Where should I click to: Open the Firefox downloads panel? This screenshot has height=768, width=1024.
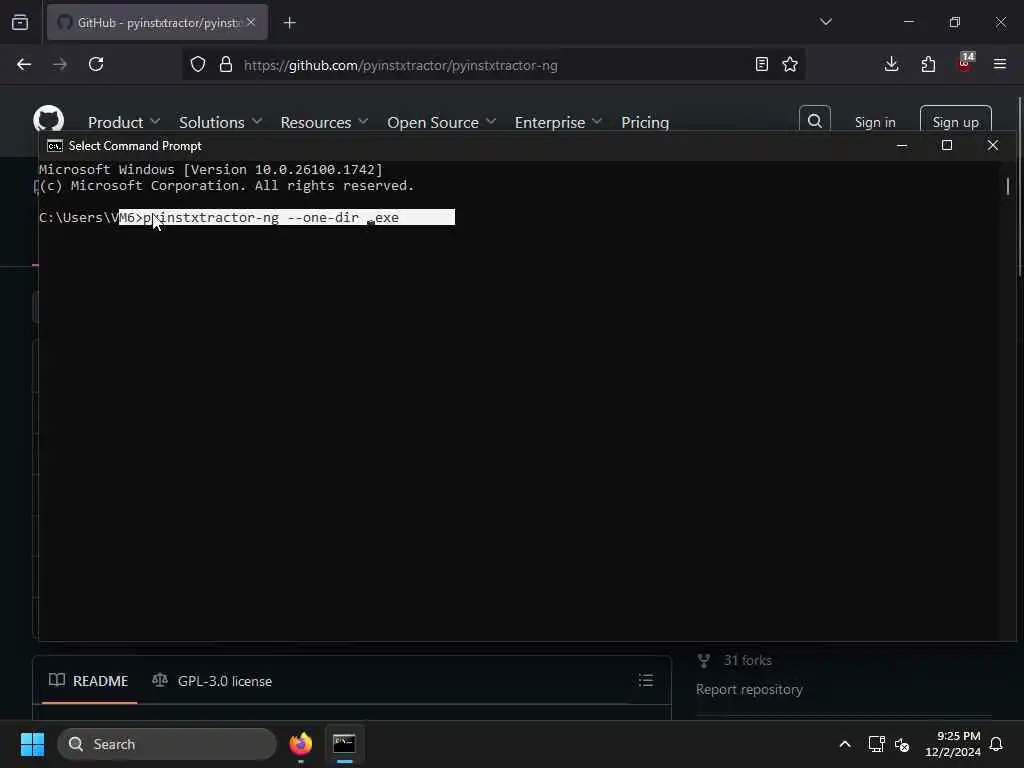coord(891,64)
